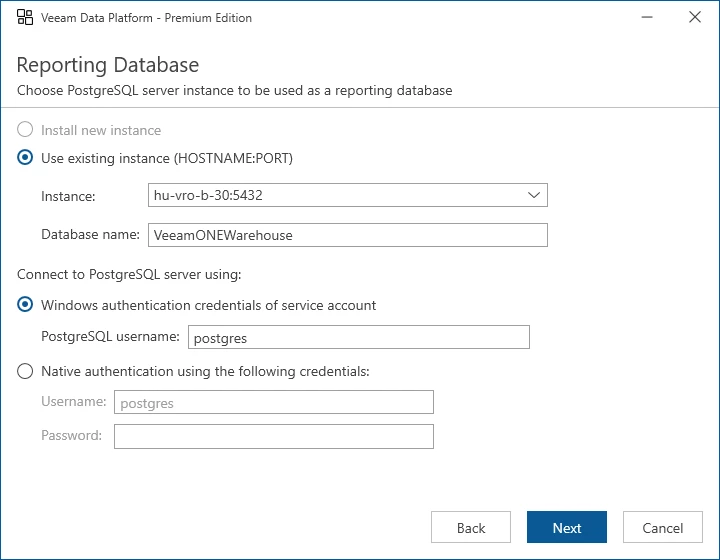Click the native authentication Password field
This screenshot has height=560, width=720.
[273, 436]
